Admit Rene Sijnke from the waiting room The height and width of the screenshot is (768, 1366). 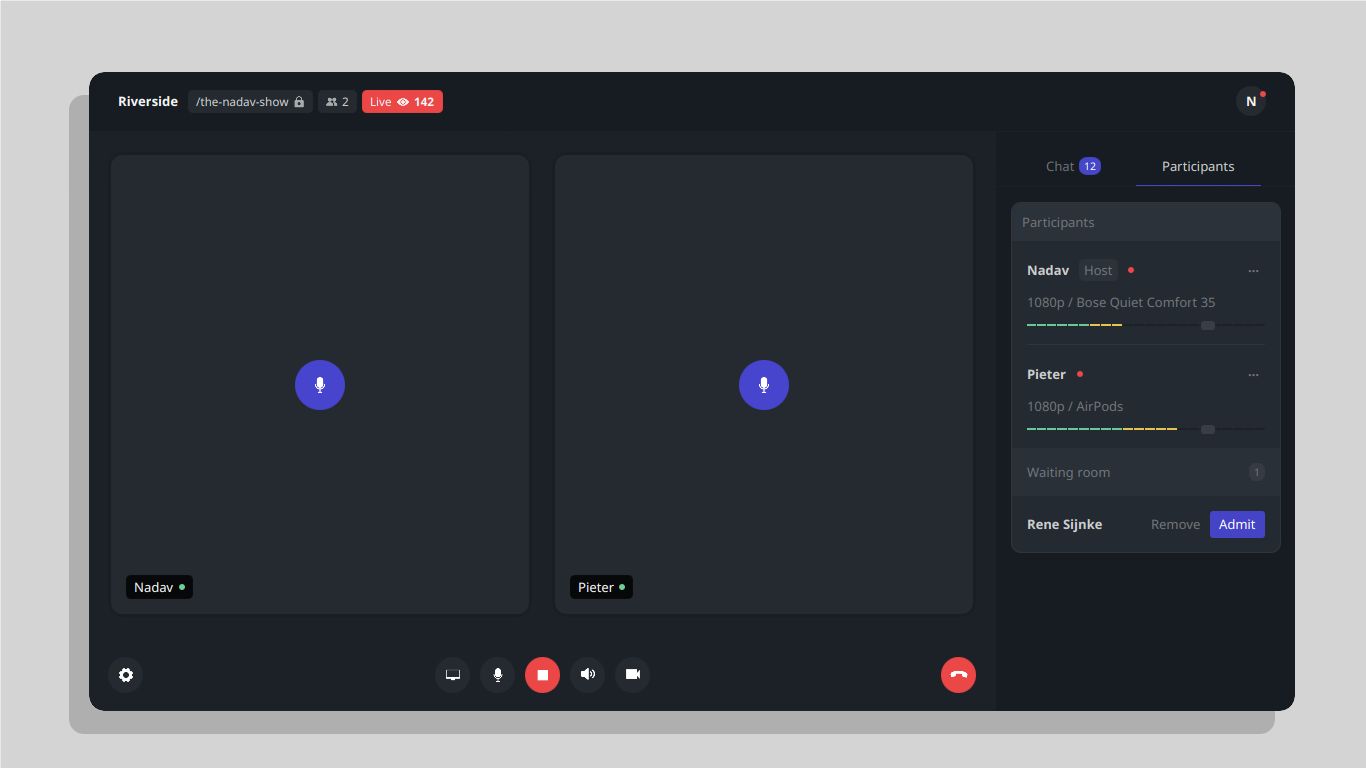point(1237,524)
